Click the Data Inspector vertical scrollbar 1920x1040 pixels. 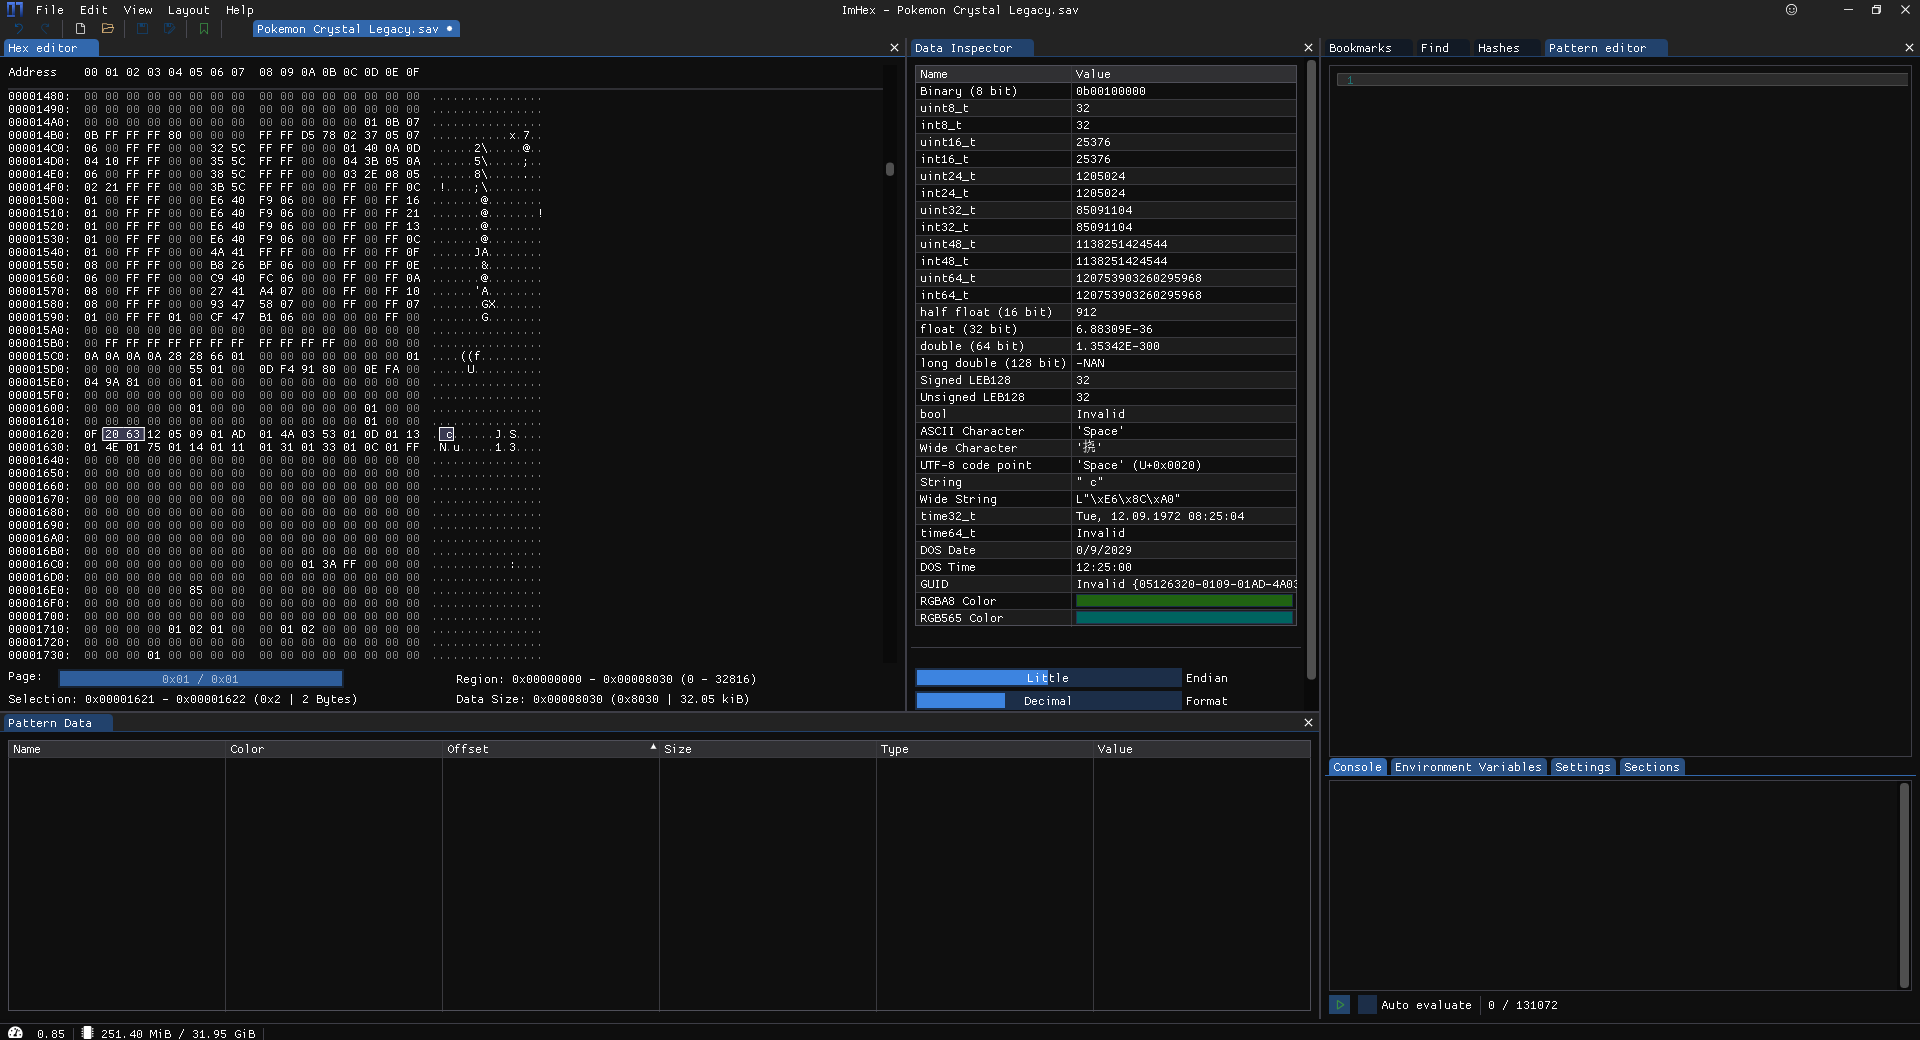click(x=1311, y=370)
